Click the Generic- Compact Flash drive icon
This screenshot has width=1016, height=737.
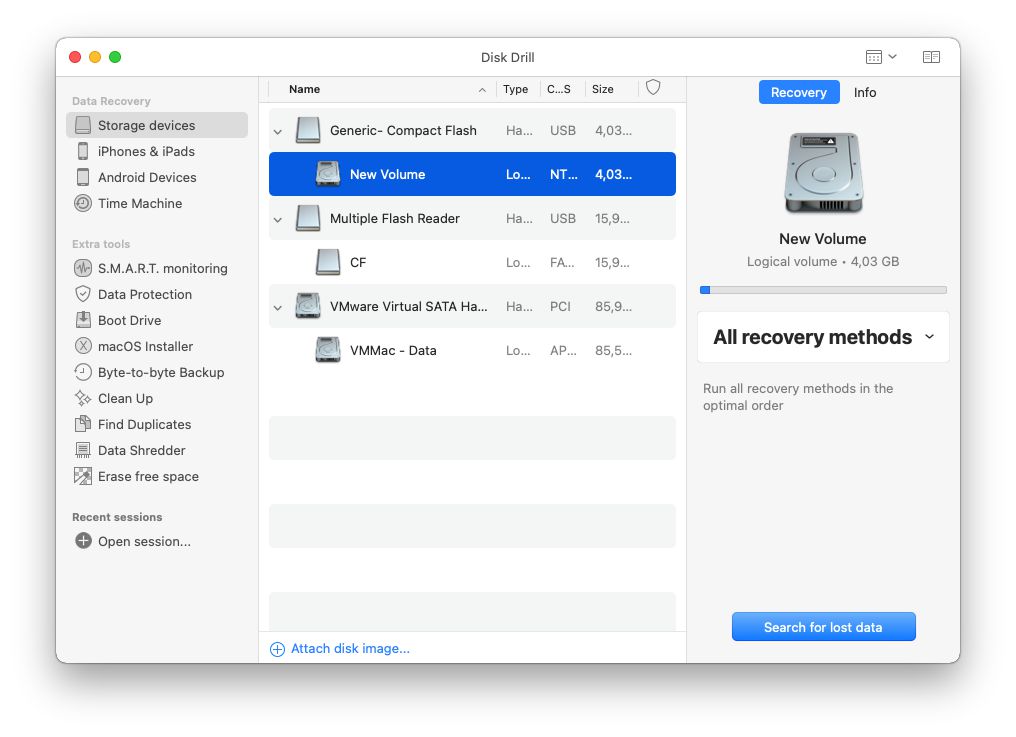308,130
